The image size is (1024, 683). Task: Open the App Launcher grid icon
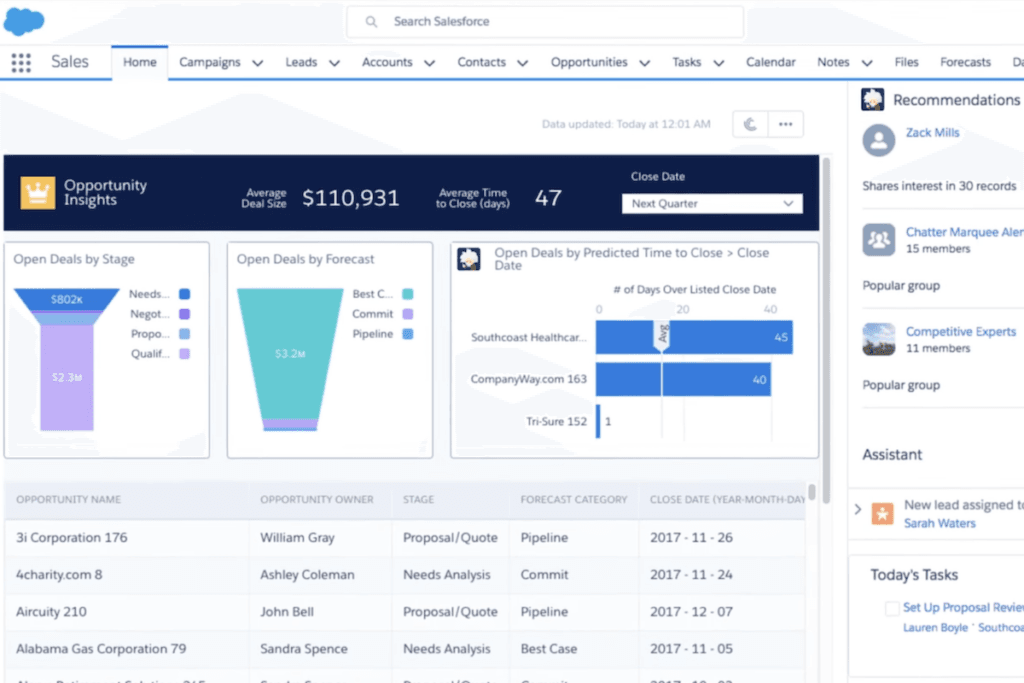(x=21, y=63)
